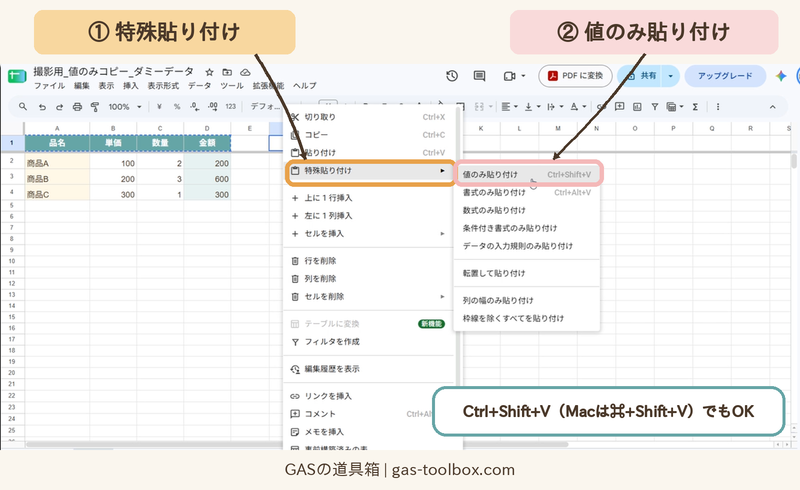Open the 123 number formats menu
The height and width of the screenshot is (490, 800).
231,107
